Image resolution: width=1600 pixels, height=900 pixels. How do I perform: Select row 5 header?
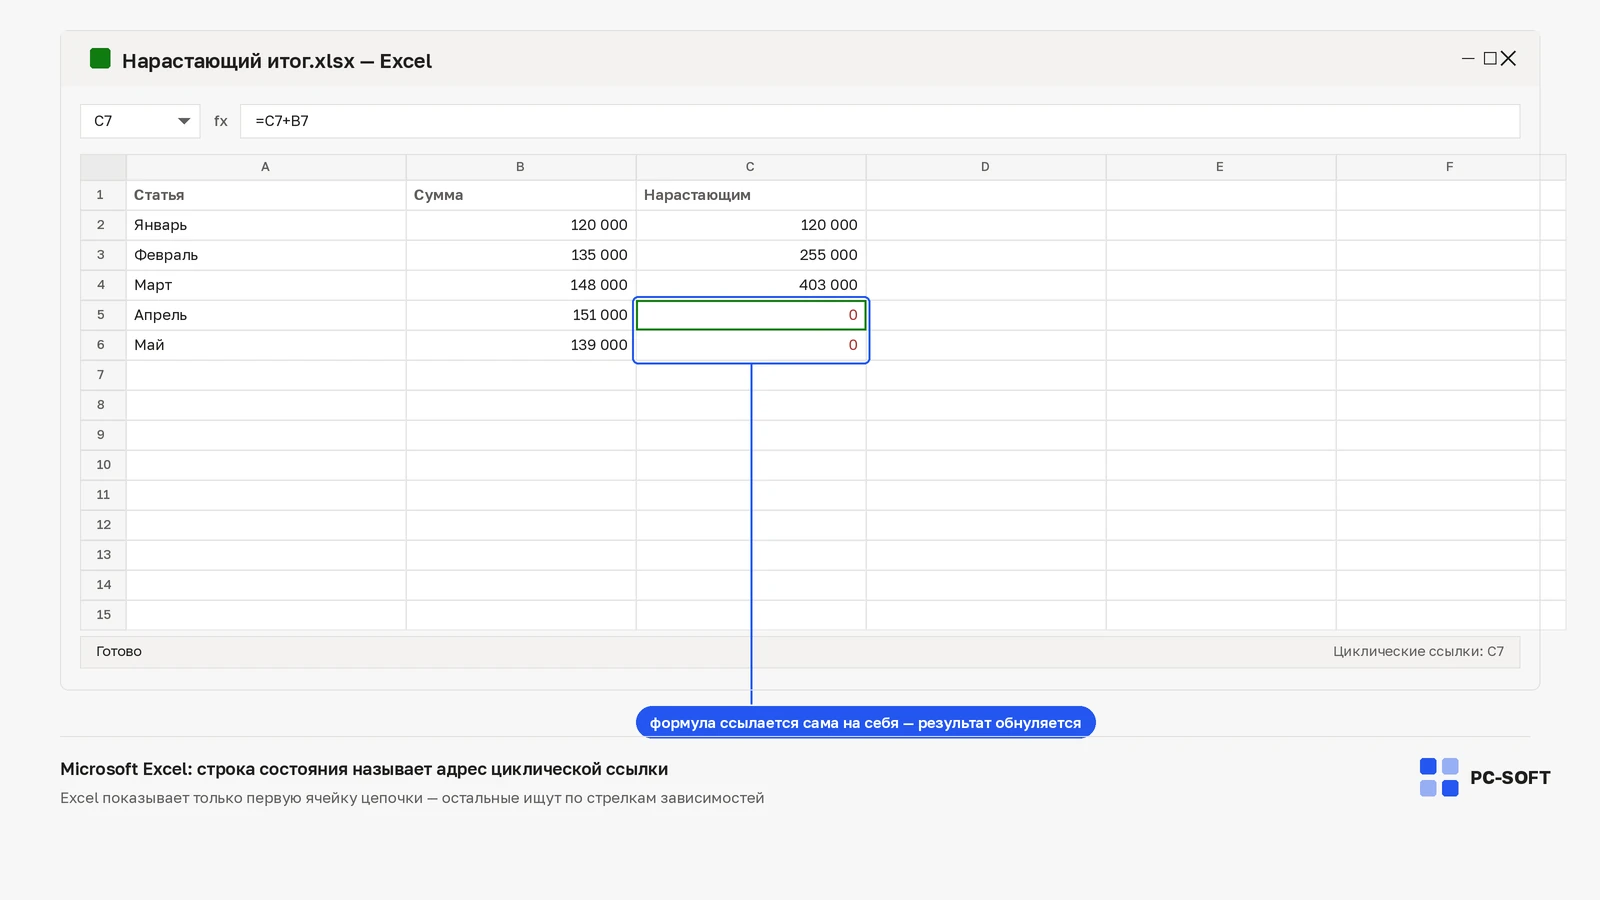(x=103, y=315)
